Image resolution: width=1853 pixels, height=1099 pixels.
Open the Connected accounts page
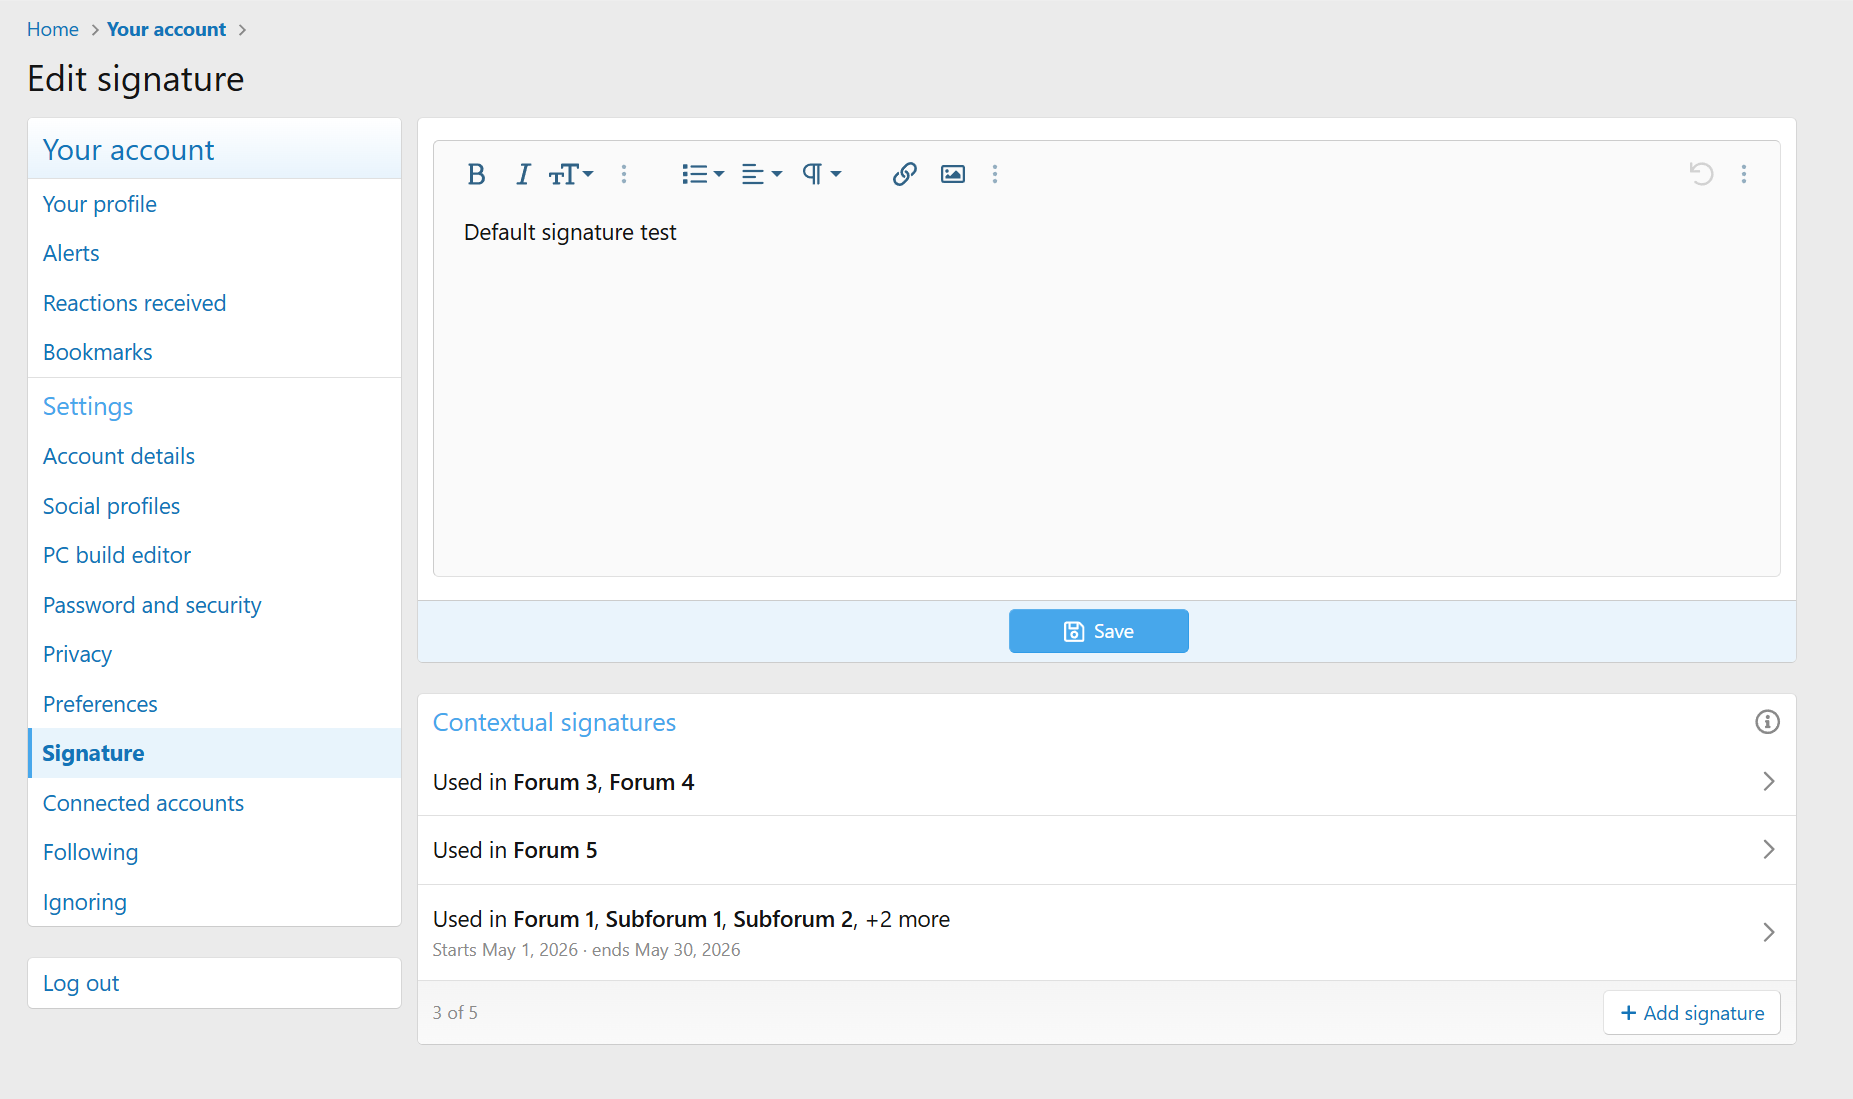pos(143,803)
